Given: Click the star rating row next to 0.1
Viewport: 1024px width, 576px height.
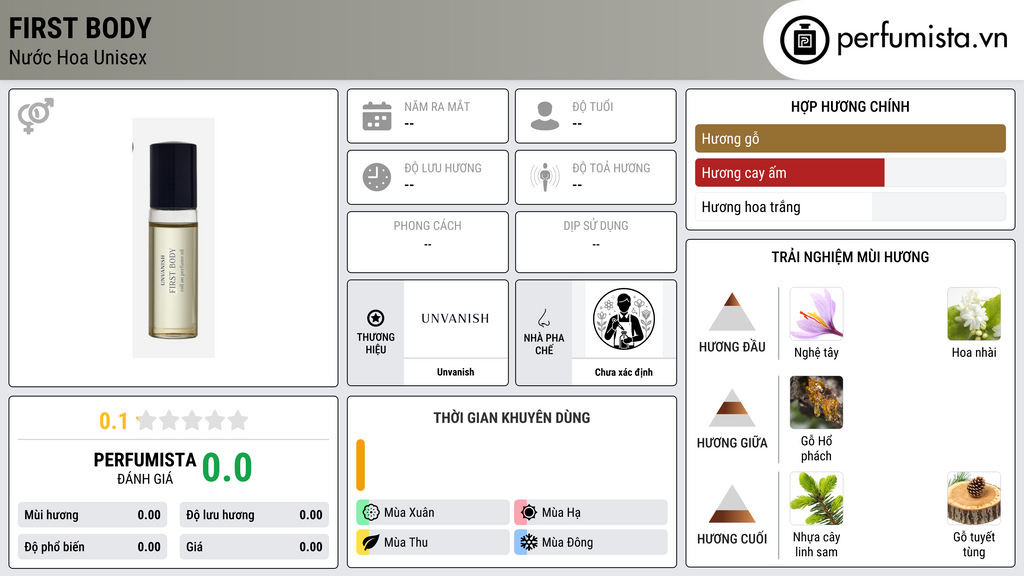Looking at the screenshot, I should click(x=192, y=420).
